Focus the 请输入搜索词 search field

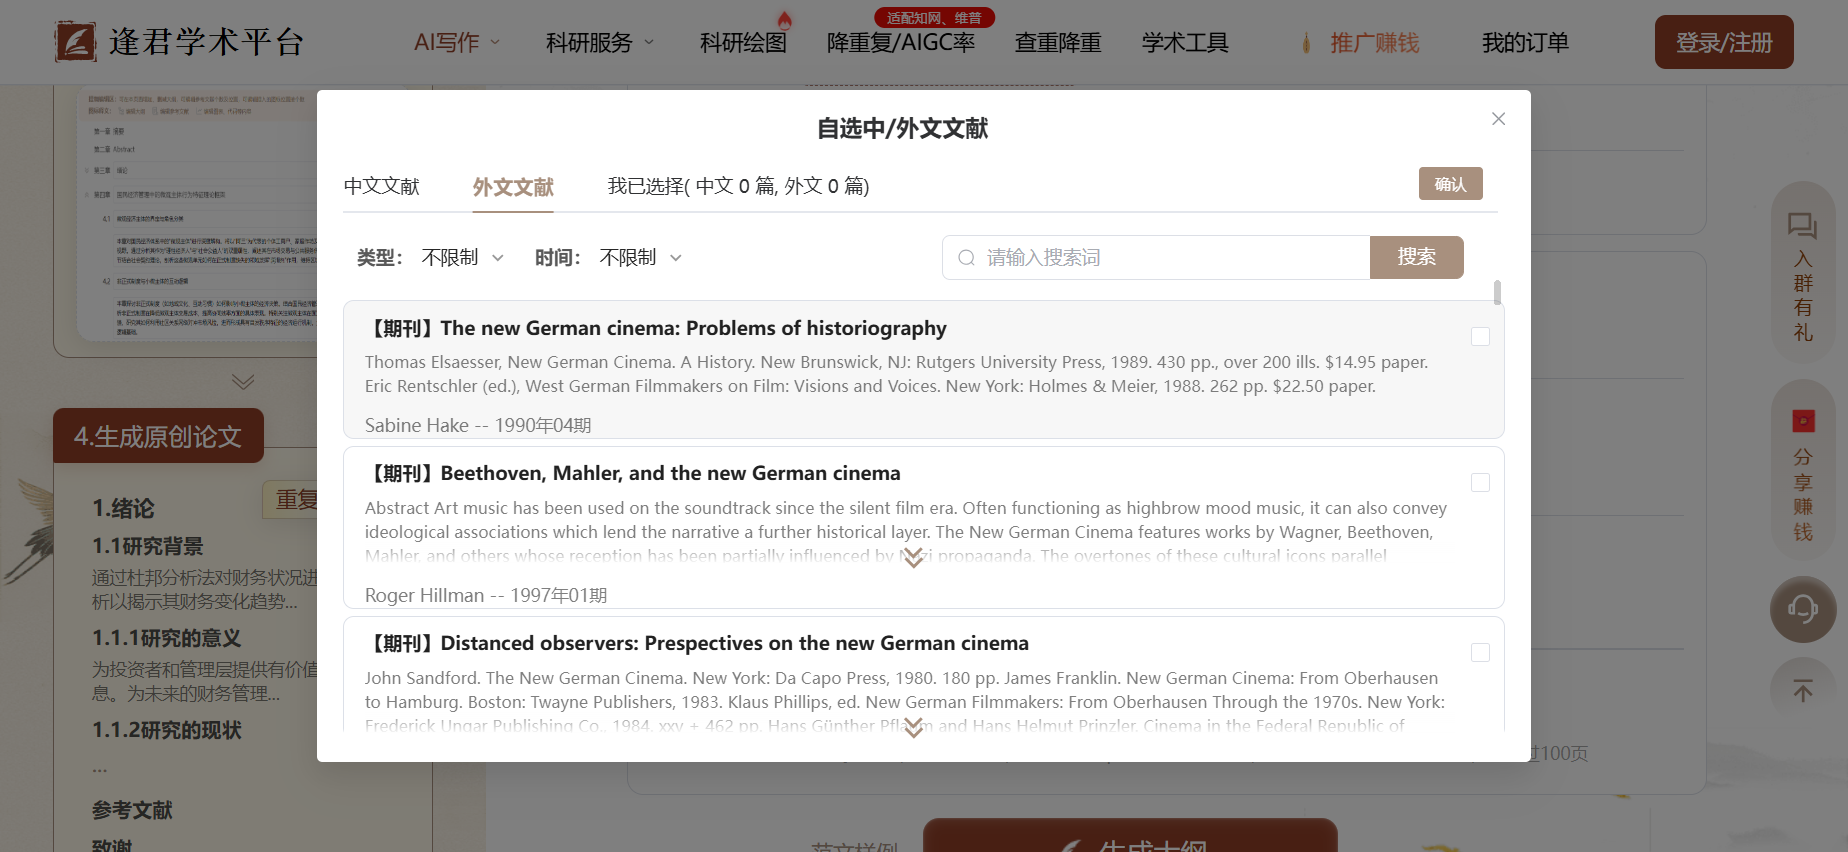pyautogui.click(x=1156, y=258)
